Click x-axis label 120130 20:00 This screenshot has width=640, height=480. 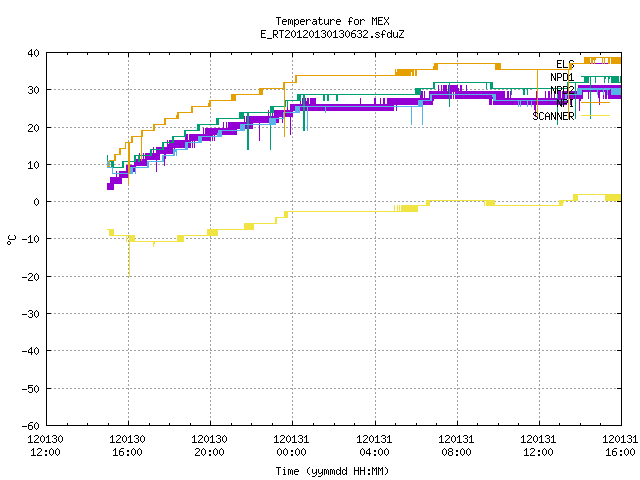pos(209,446)
